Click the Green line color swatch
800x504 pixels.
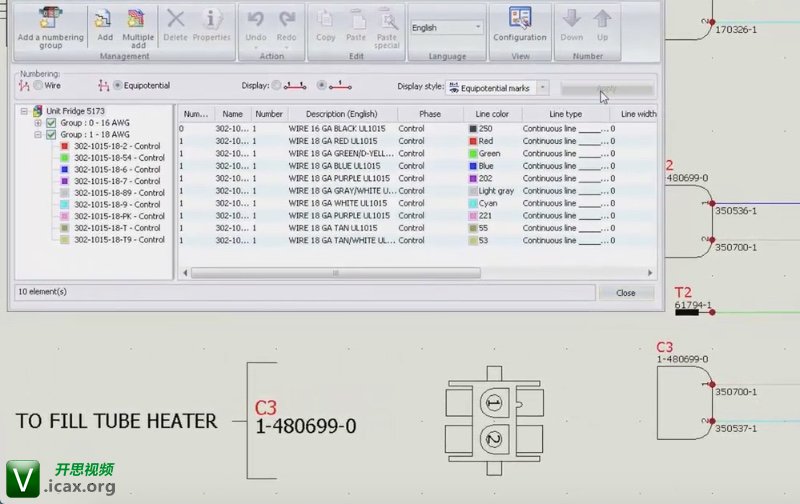pyautogui.click(x=473, y=154)
